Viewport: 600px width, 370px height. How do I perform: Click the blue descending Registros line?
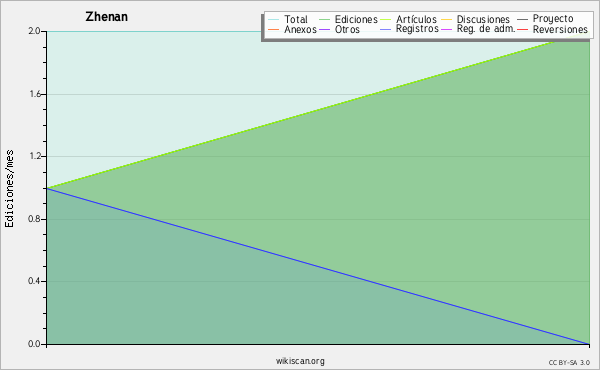point(318,266)
